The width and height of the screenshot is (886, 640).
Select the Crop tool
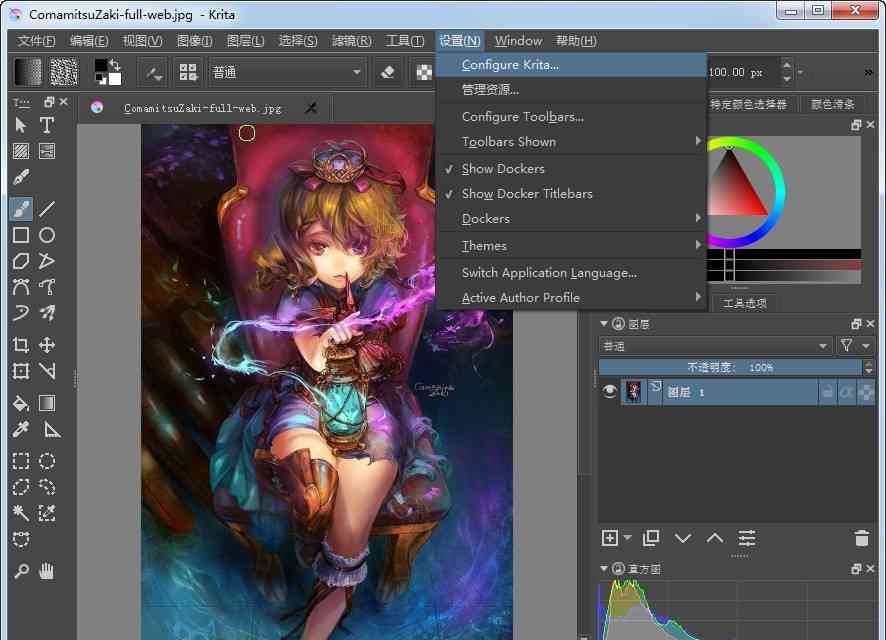(x=21, y=345)
